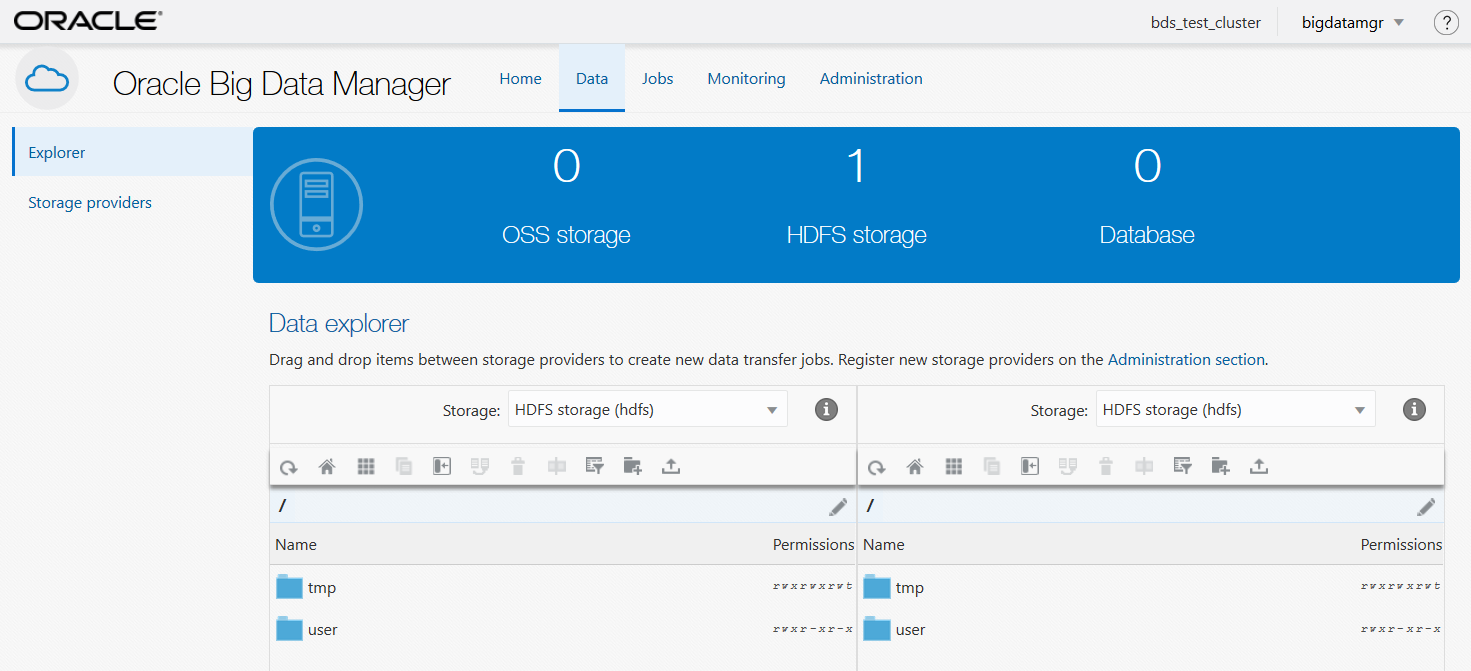Show right storage info icon
The width and height of the screenshot is (1471, 671).
1414,409
